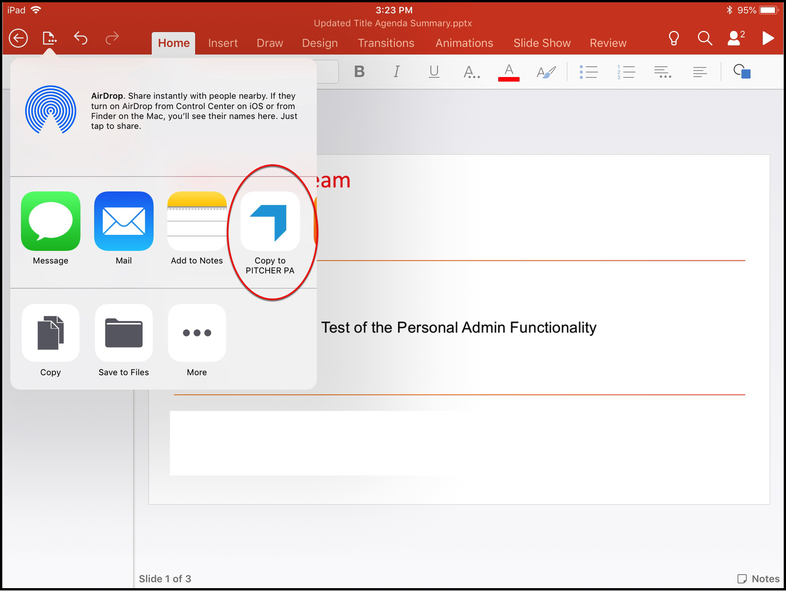Open the Notes pane
The height and width of the screenshot is (591, 786).
[758, 579]
